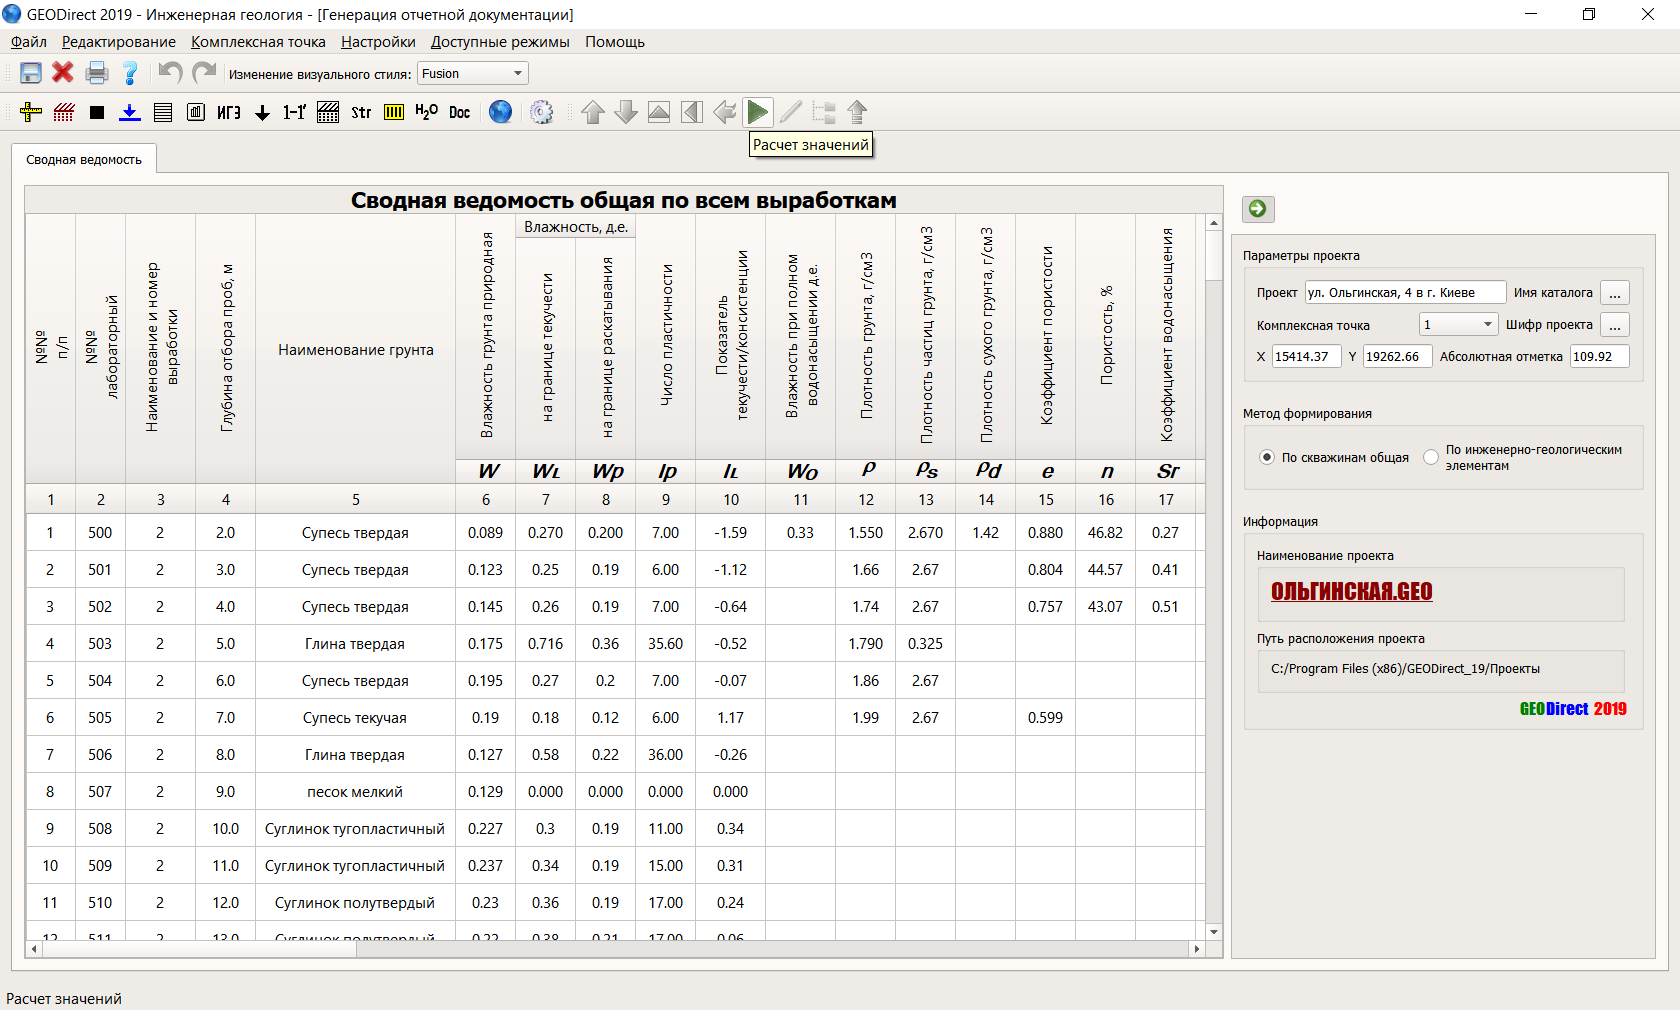The width and height of the screenshot is (1680, 1010).
Task: Click the vertical scrollbar down arrow of table
Action: 1214,932
